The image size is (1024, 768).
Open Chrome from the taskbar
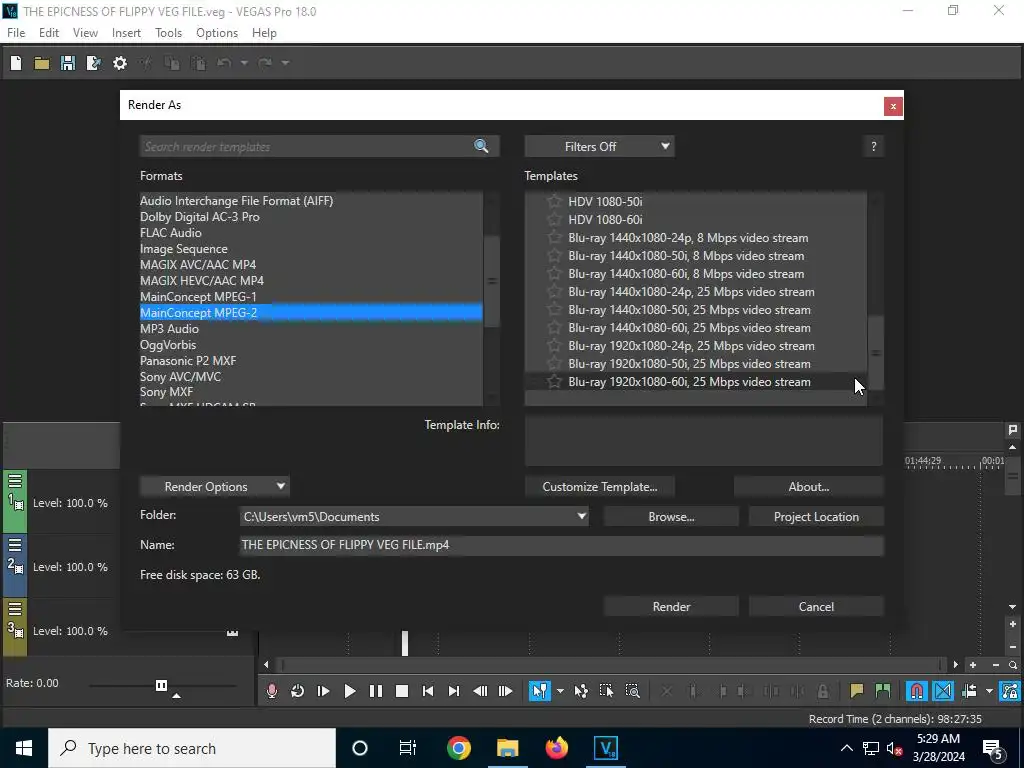point(459,748)
